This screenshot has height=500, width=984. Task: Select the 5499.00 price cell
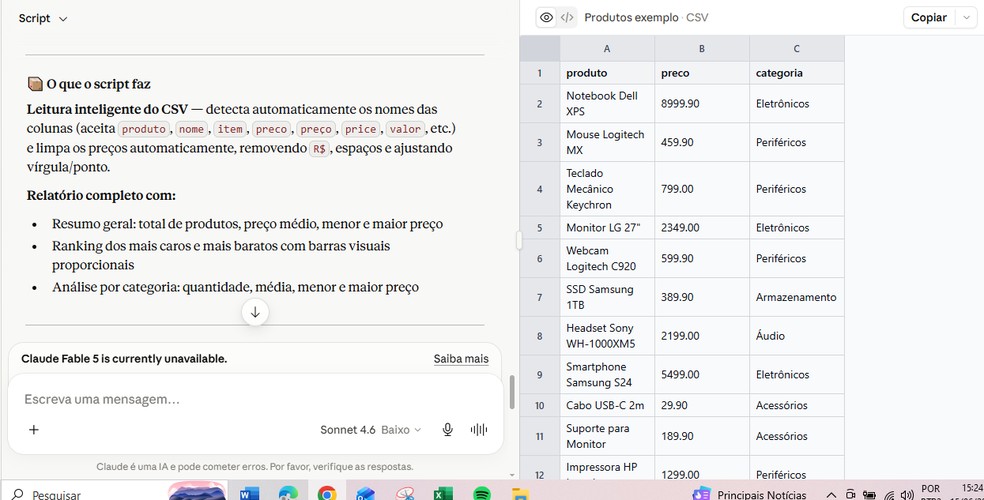tap(702, 375)
